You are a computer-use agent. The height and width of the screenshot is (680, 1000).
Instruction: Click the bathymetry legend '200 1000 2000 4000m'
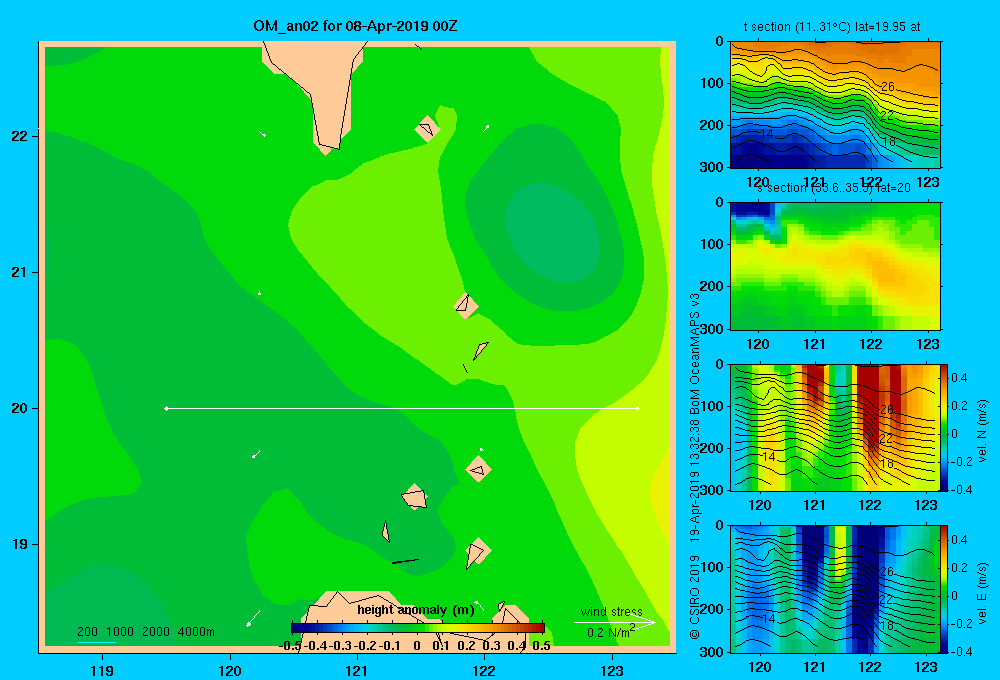pyautogui.click(x=146, y=632)
